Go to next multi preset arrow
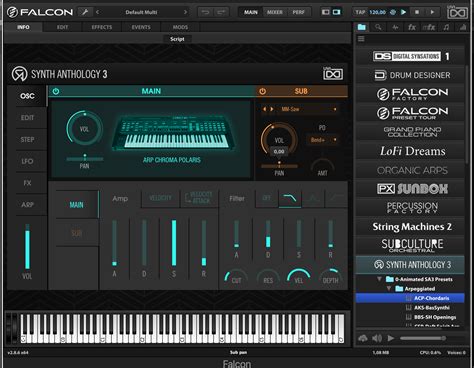 pos(185,12)
